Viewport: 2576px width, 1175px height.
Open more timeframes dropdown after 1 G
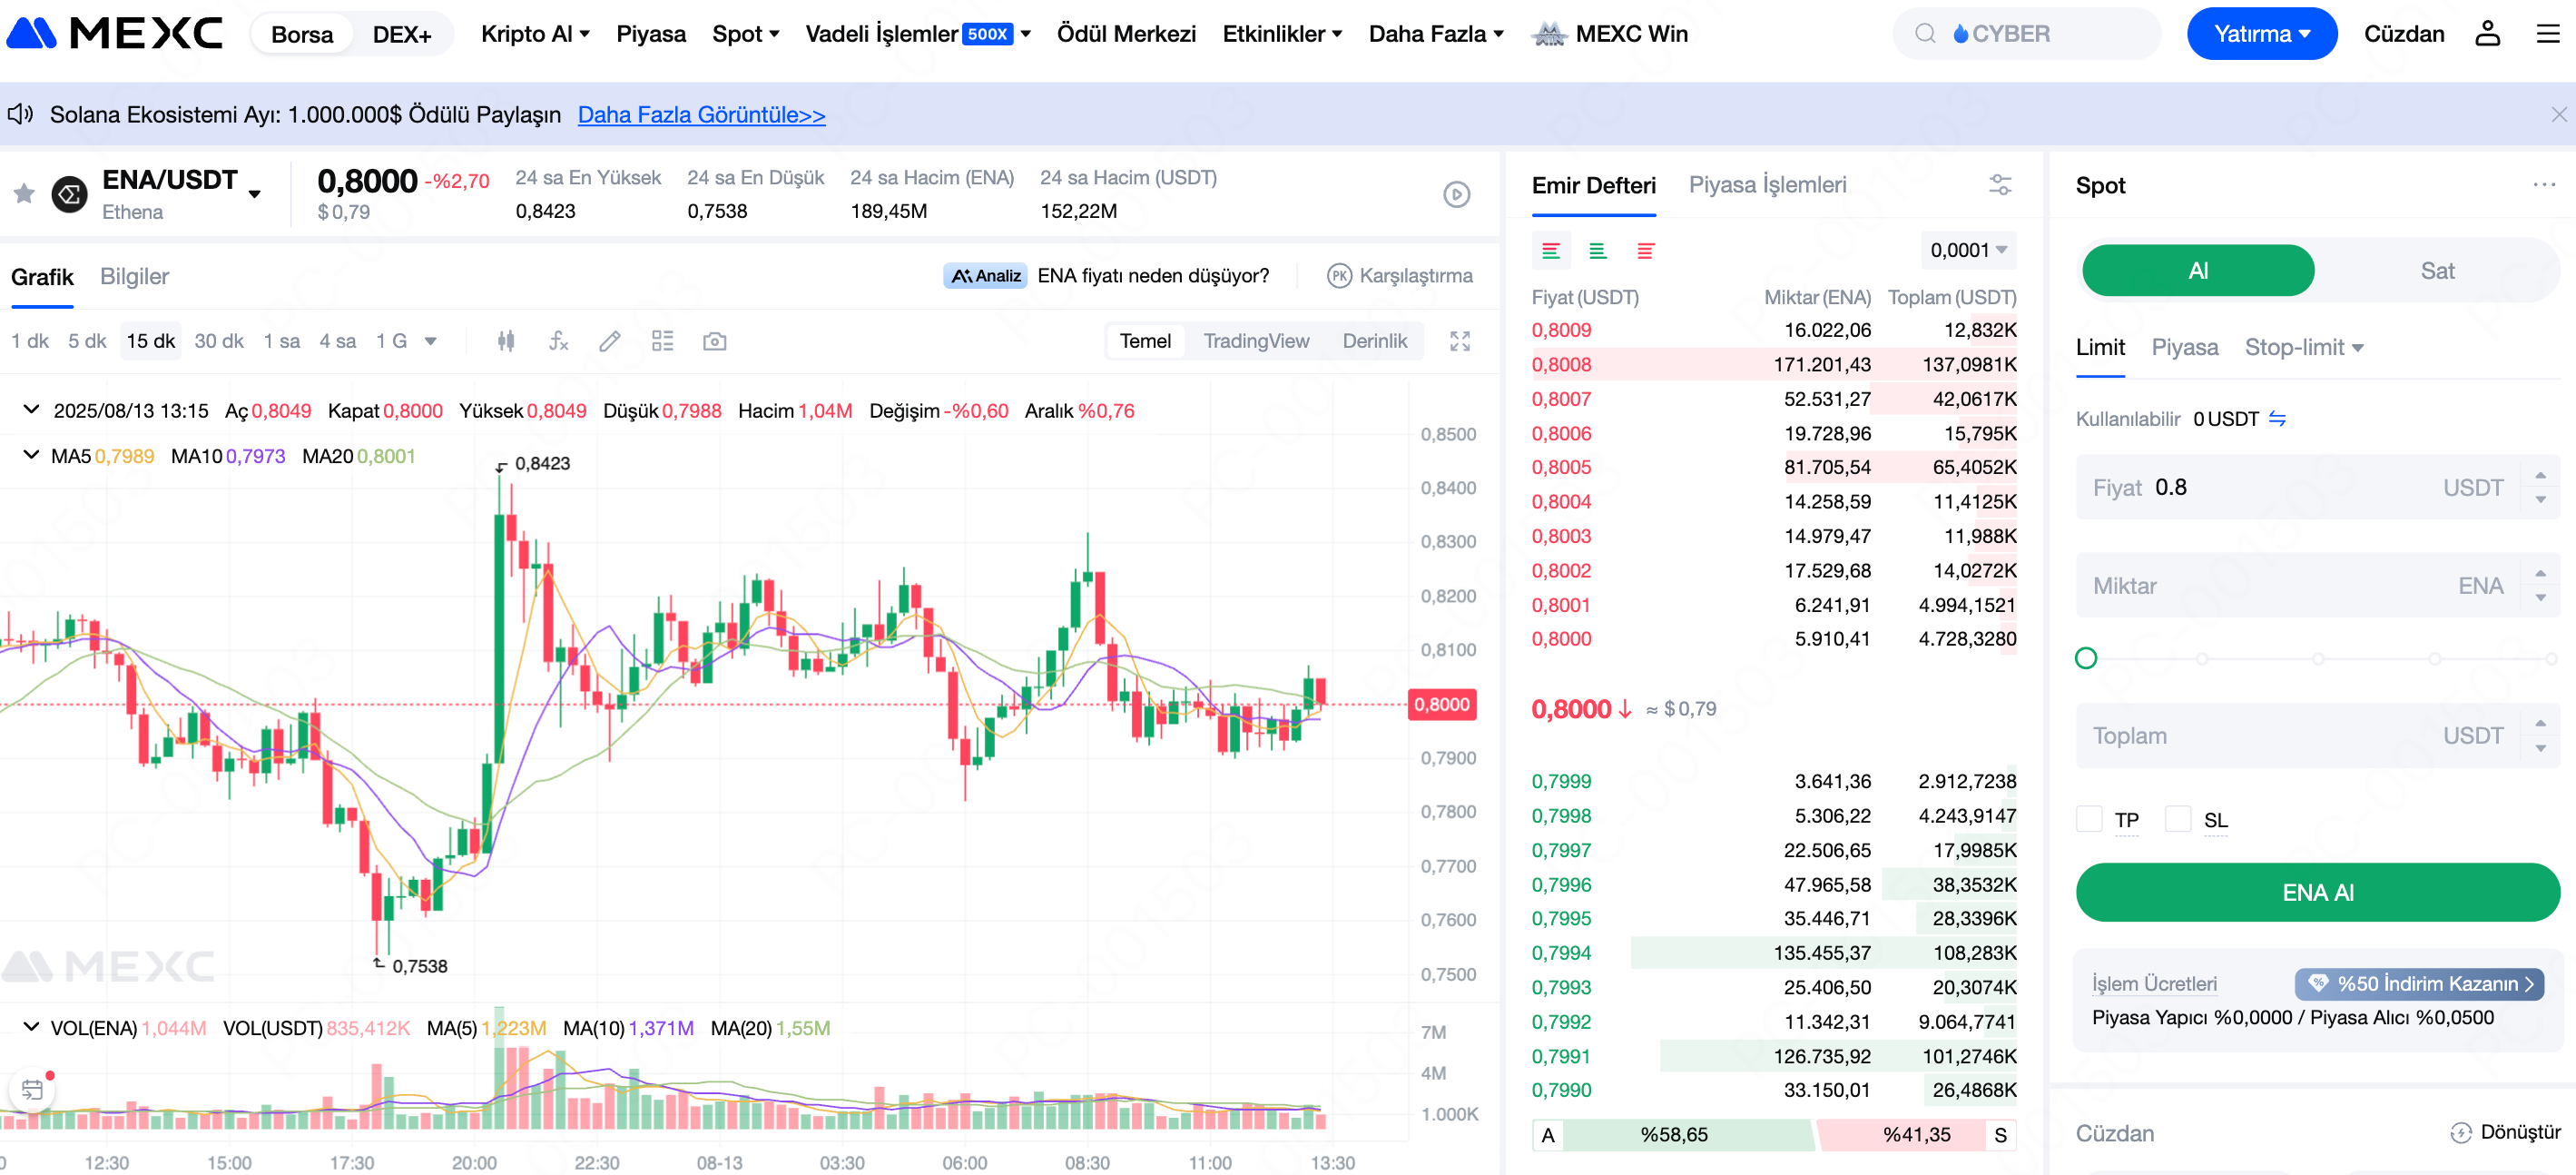pos(430,341)
